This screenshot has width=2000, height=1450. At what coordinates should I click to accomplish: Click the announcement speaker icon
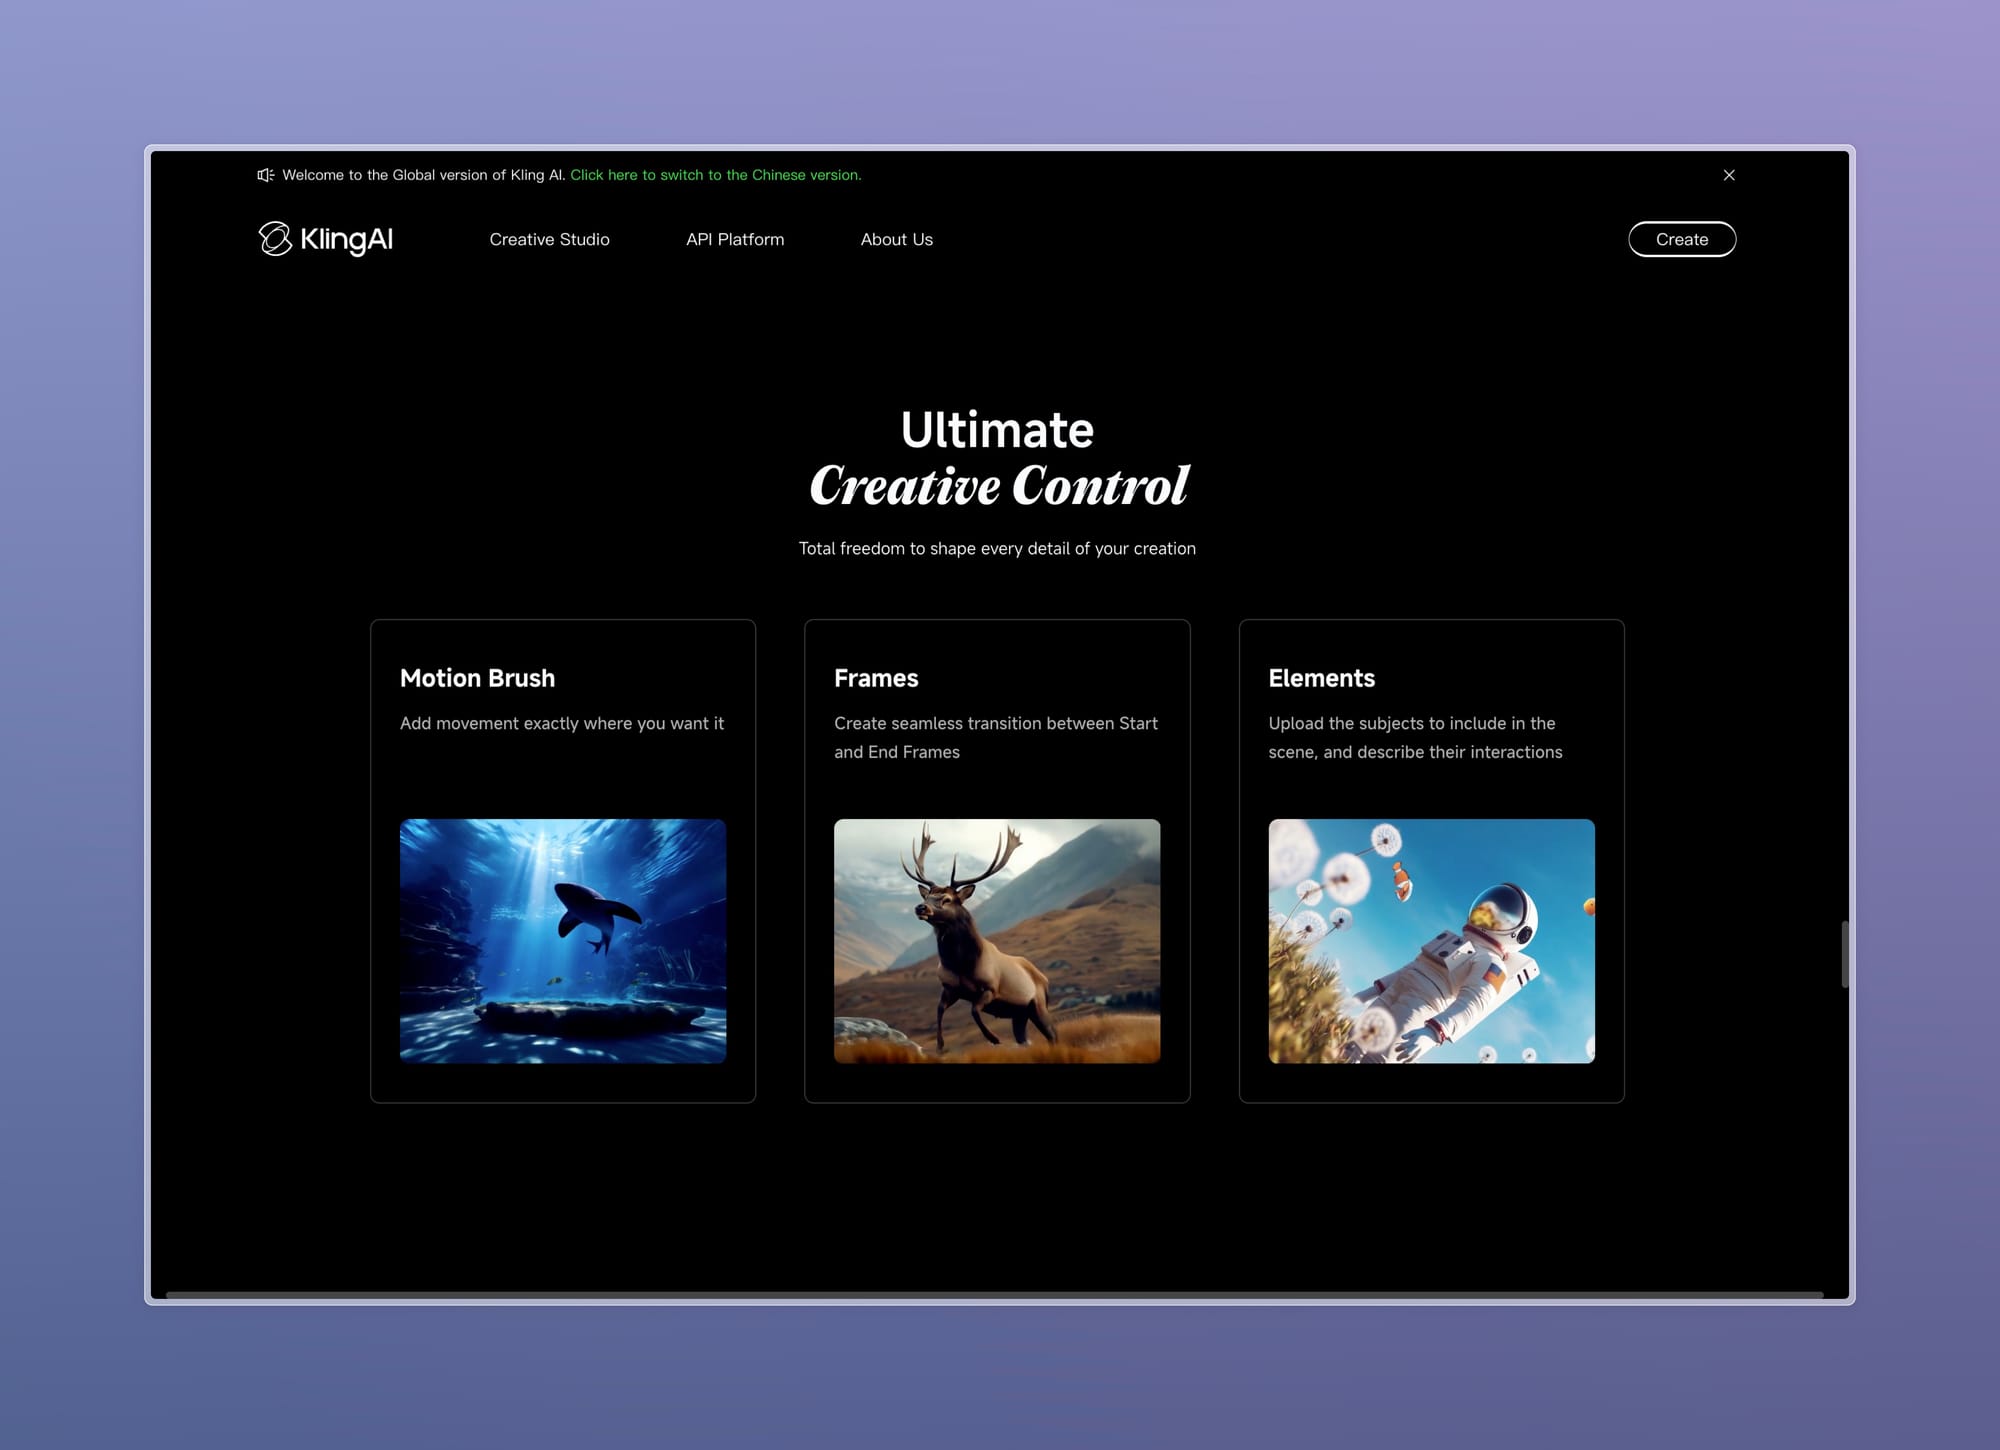click(265, 175)
